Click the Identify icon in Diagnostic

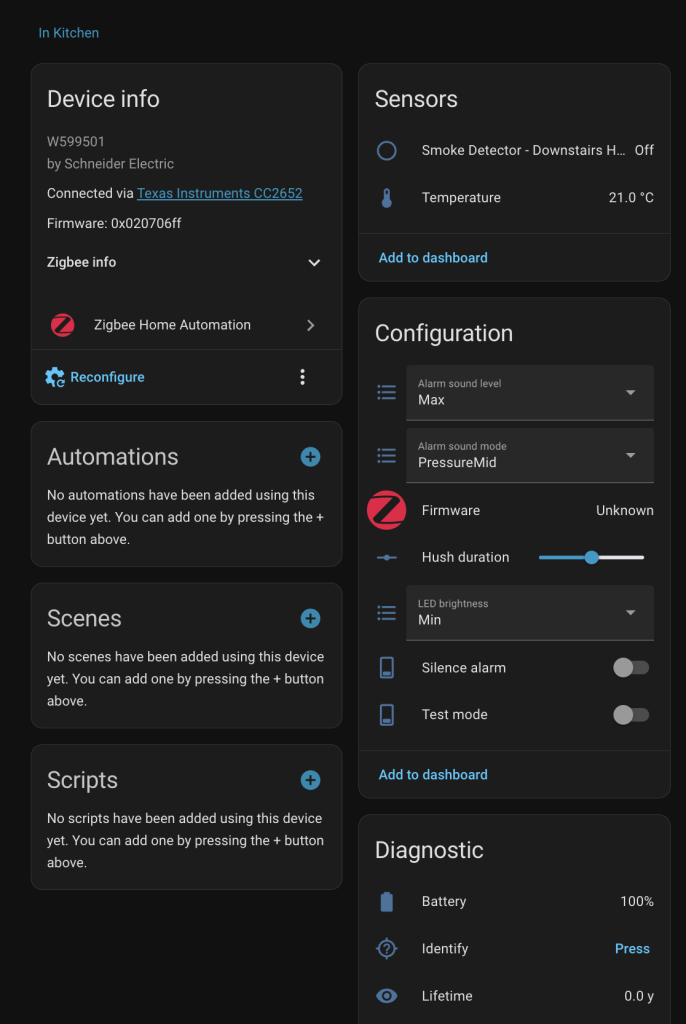[387, 949]
